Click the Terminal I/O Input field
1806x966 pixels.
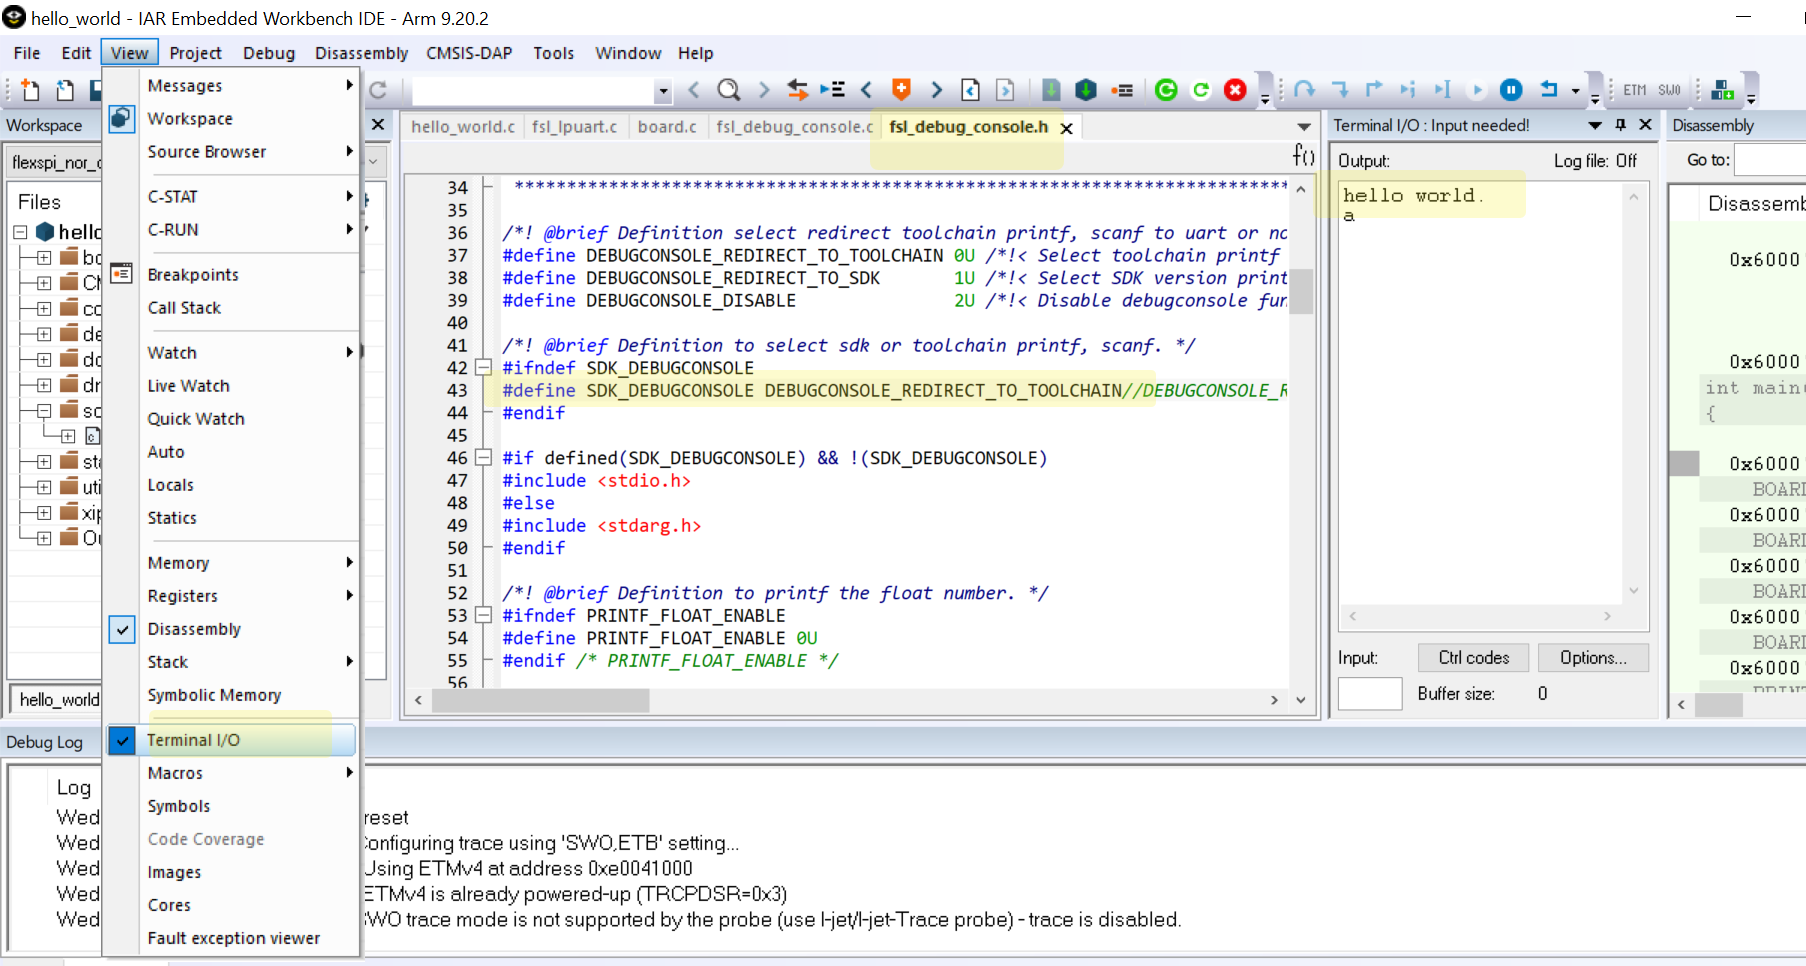point(1370,693)
